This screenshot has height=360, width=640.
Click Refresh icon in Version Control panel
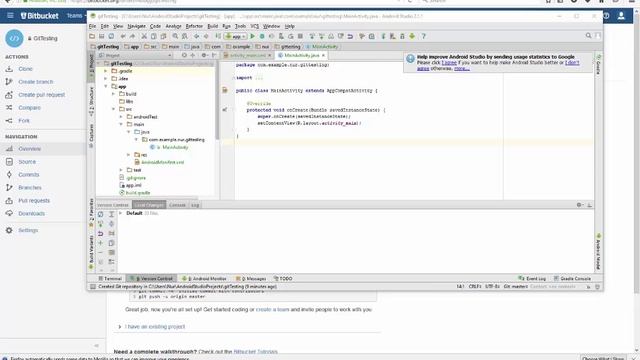(x=100, y=214)
